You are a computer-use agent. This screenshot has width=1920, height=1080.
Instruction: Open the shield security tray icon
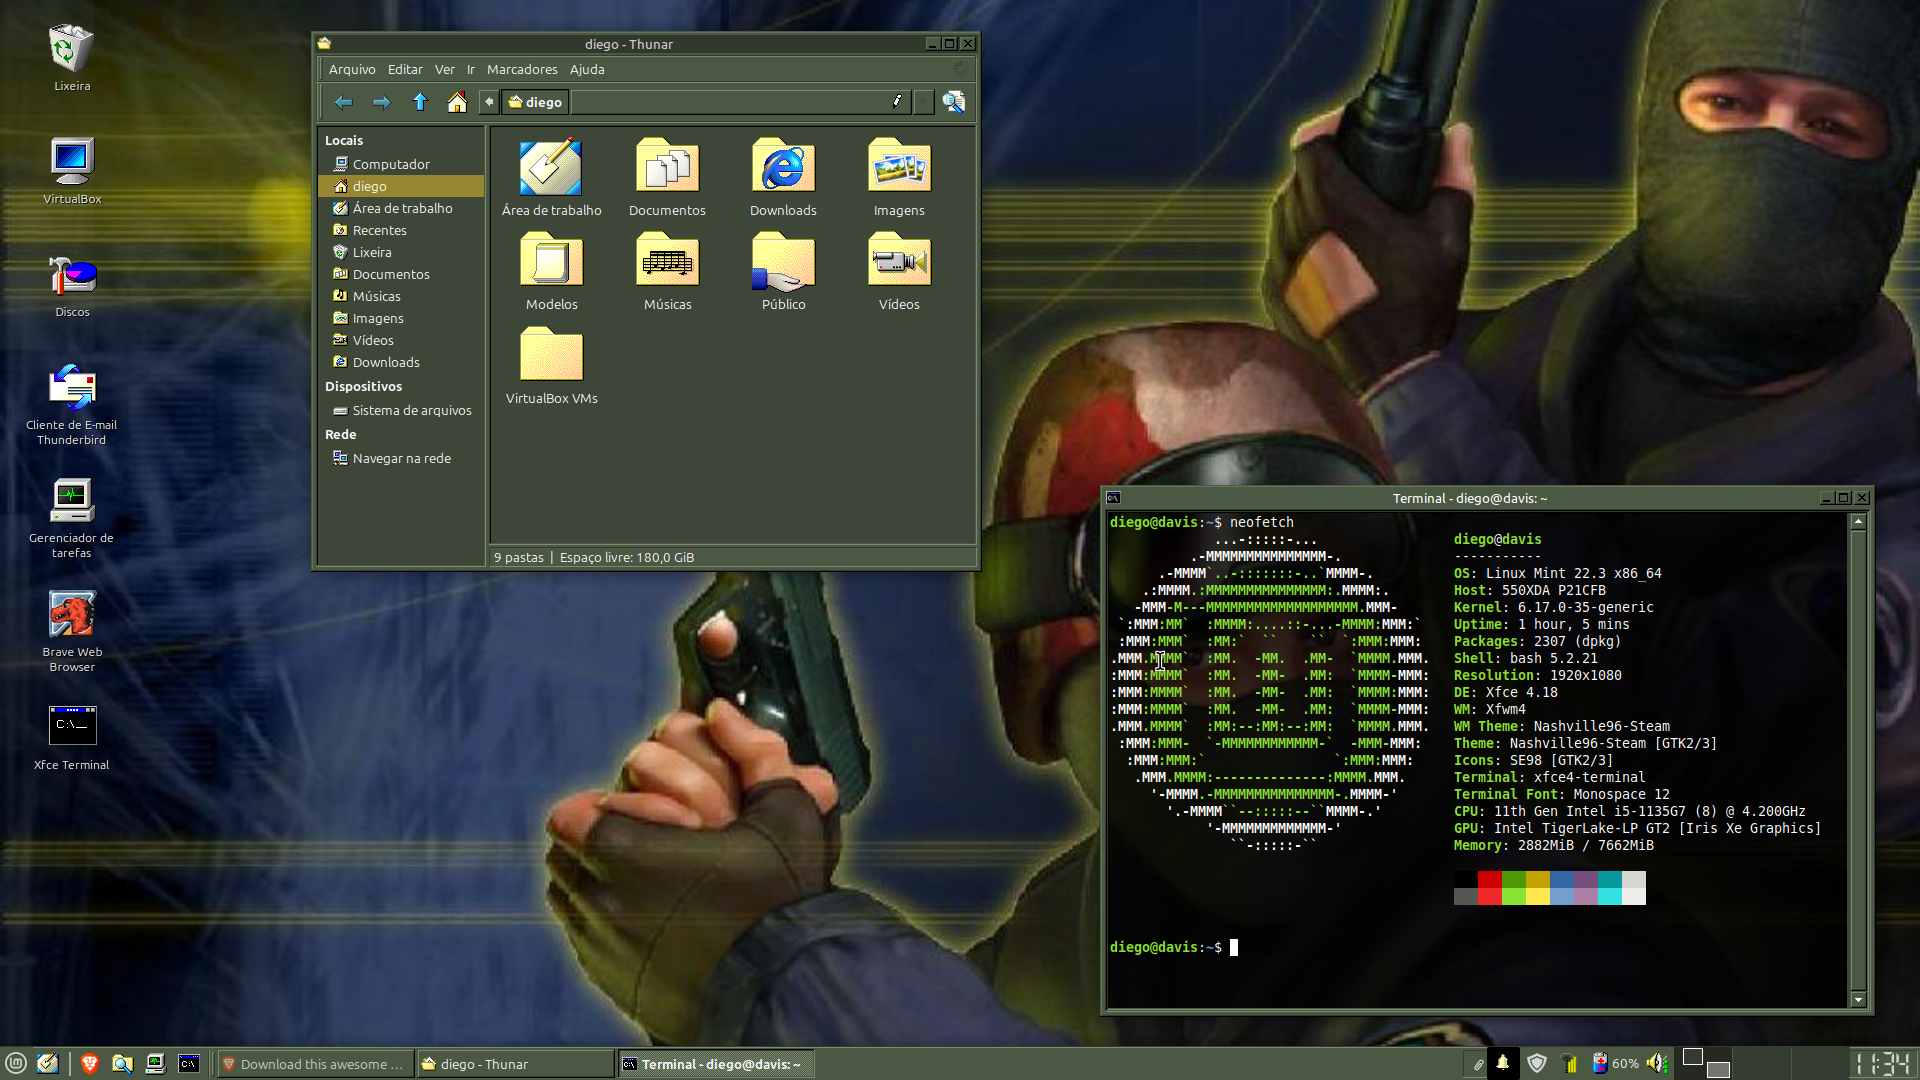click(x=1537, y=1063)
